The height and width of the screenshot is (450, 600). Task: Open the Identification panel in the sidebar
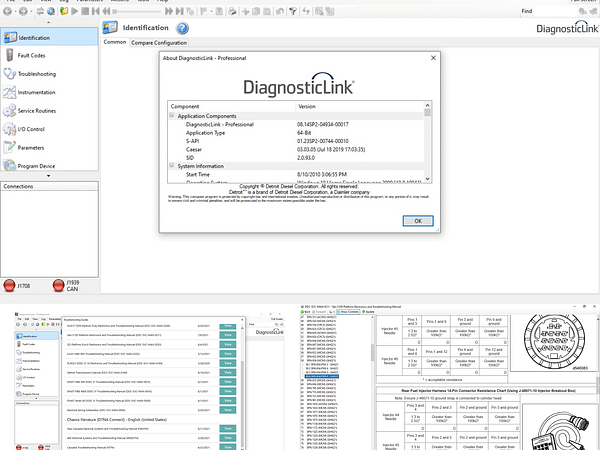pos(49,37)
